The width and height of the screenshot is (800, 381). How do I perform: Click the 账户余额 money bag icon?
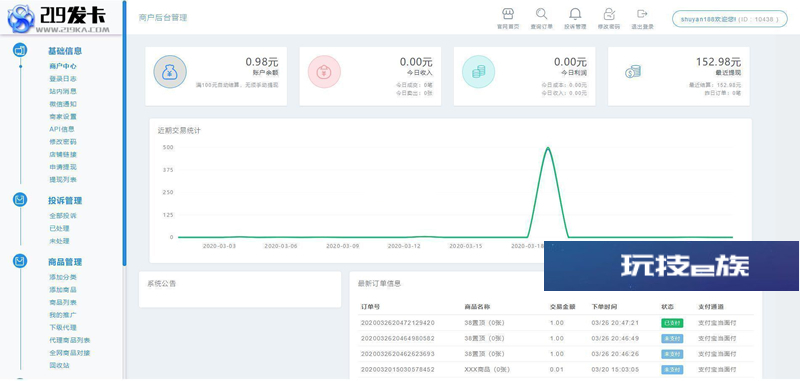point(170,72)
